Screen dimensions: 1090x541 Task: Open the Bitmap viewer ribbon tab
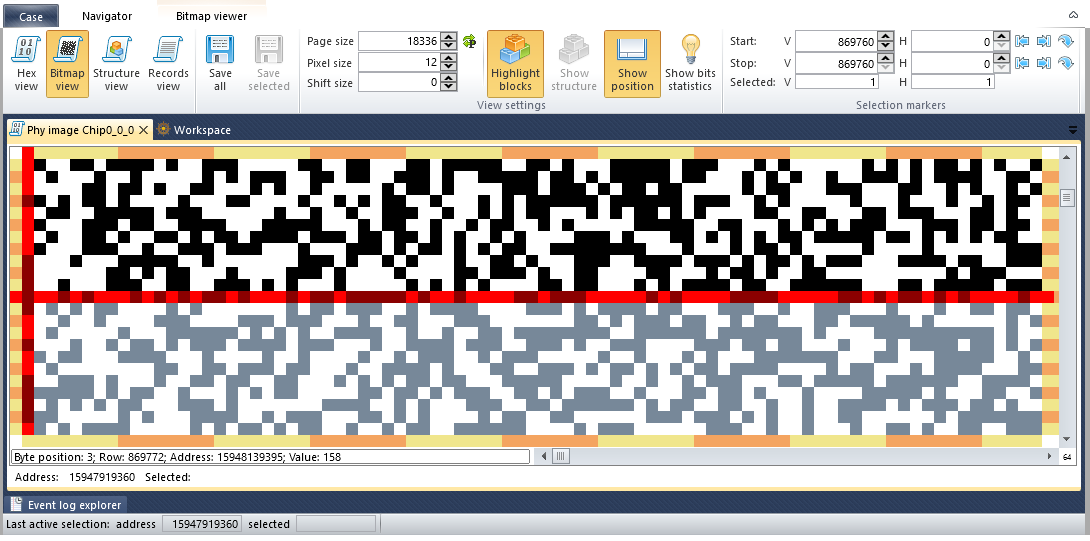click(x=211, y=16)
